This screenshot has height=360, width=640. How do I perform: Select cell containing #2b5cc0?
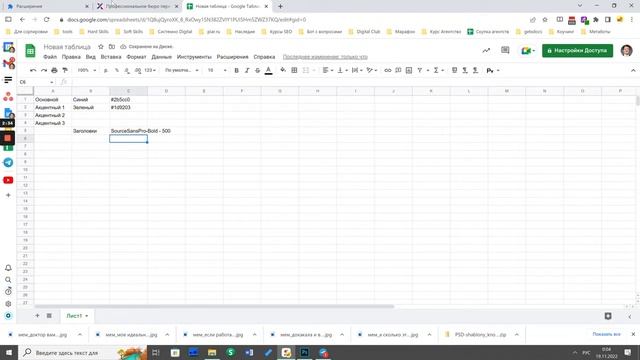coord(128,100)
